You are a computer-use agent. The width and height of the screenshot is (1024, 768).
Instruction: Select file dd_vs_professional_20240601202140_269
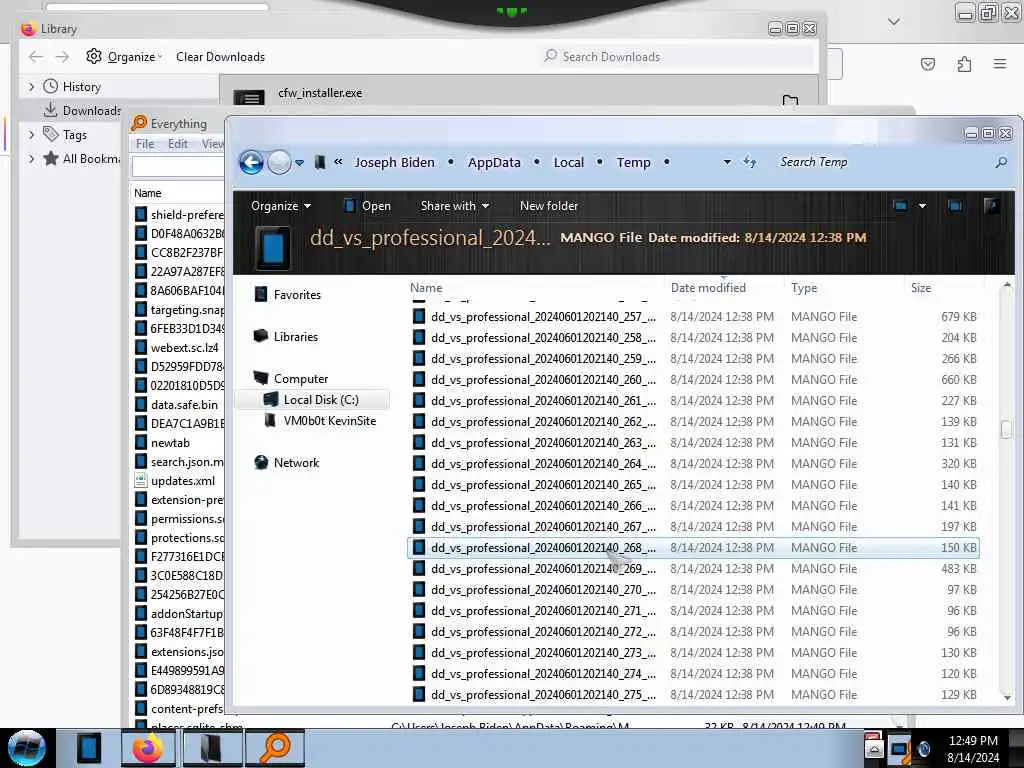[x=694, y=569]
